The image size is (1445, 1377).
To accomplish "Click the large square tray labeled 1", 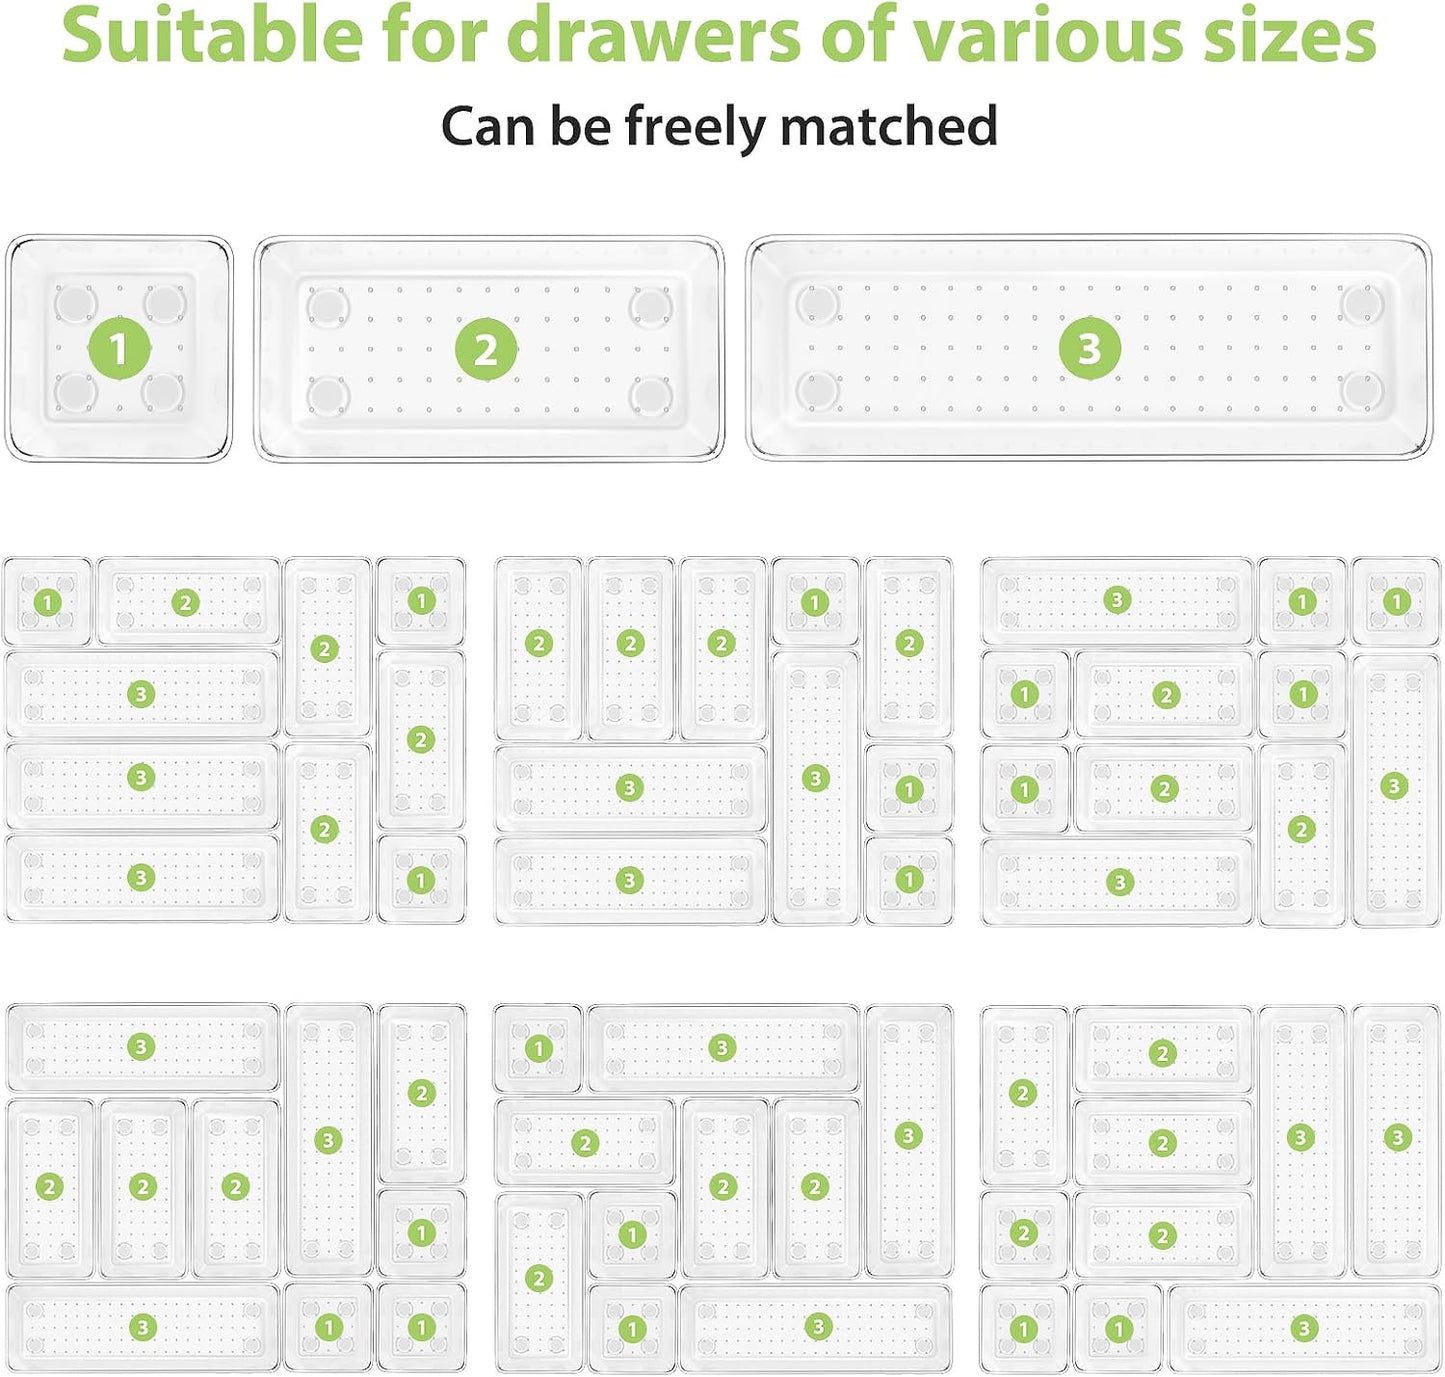I will click(x=119, y=349).
